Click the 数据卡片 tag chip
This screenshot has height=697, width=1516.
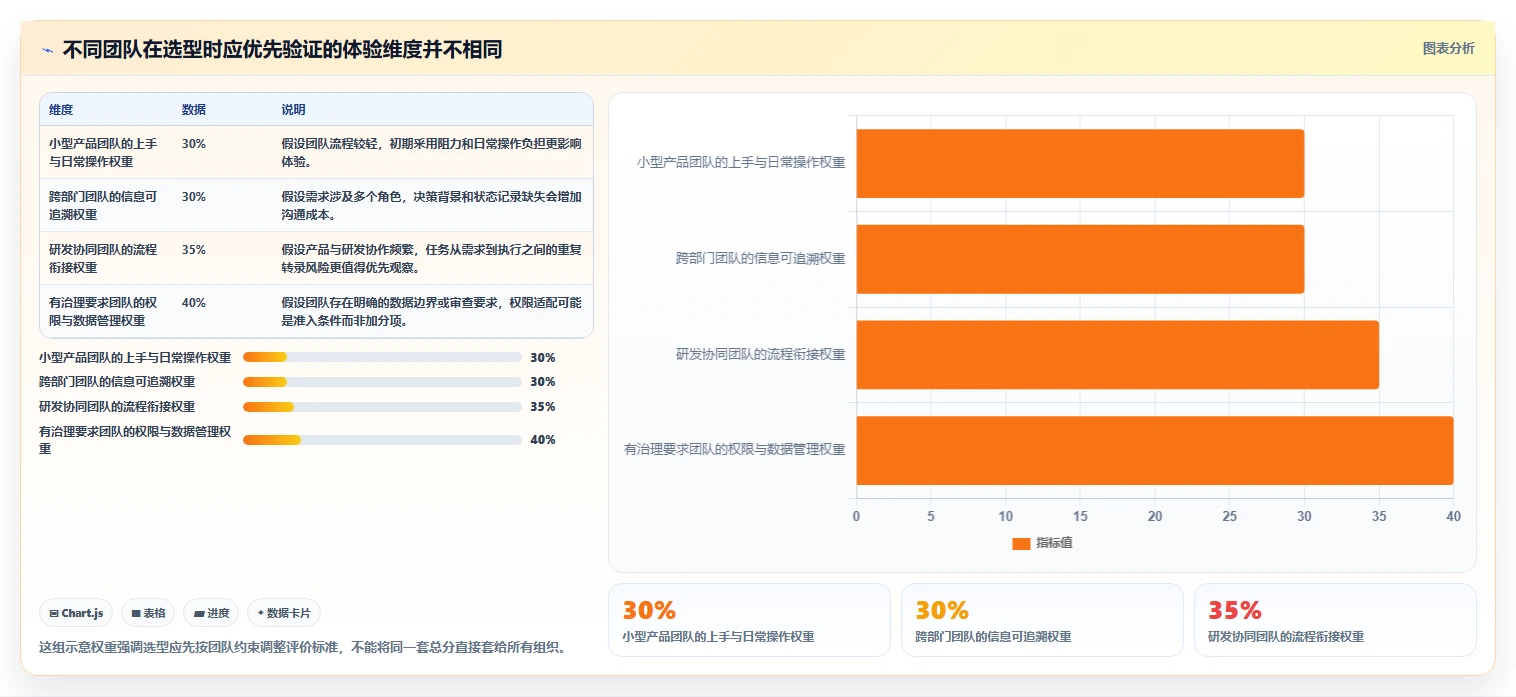pyautogui.click(x=284, y=613)
